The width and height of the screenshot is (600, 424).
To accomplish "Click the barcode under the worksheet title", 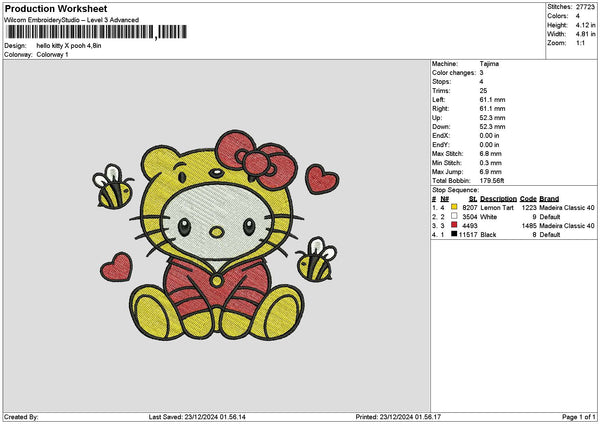I will pyautogui.click(x=96, y=32).
